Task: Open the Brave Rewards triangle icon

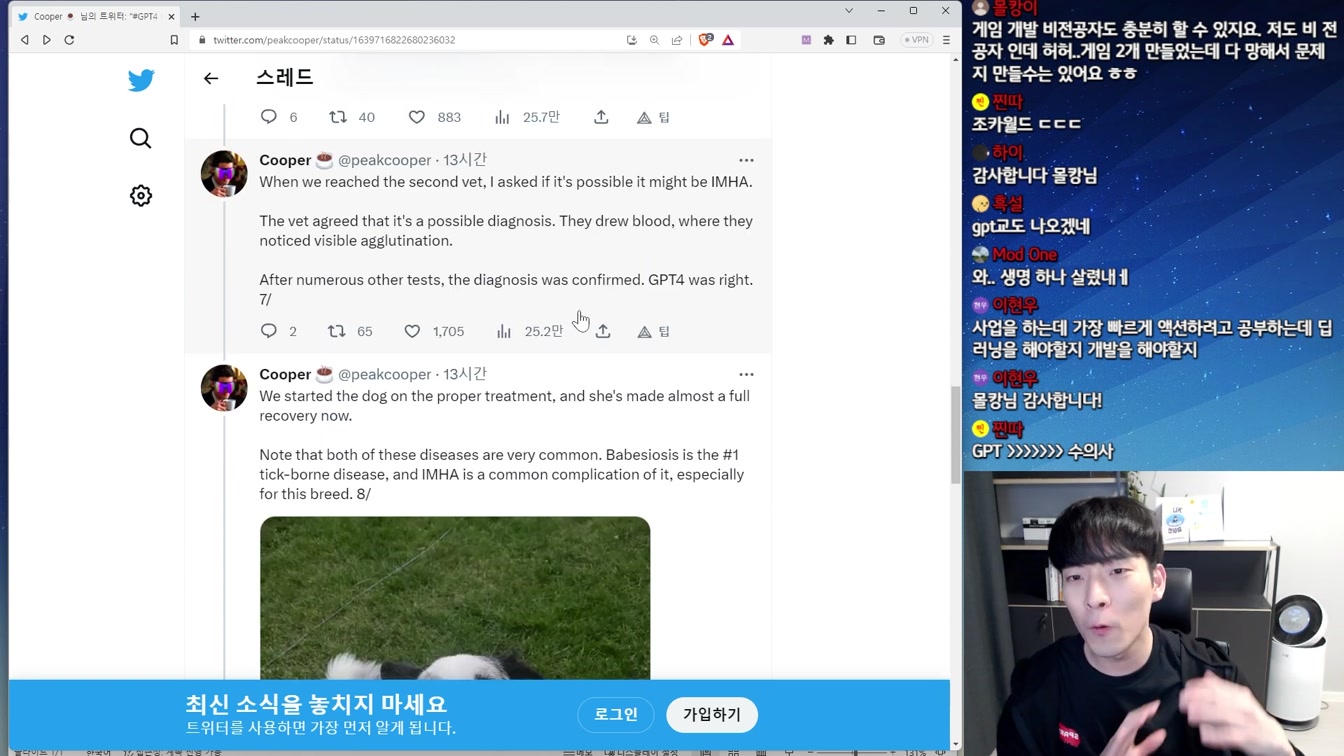Action: (x=728, y=40)
